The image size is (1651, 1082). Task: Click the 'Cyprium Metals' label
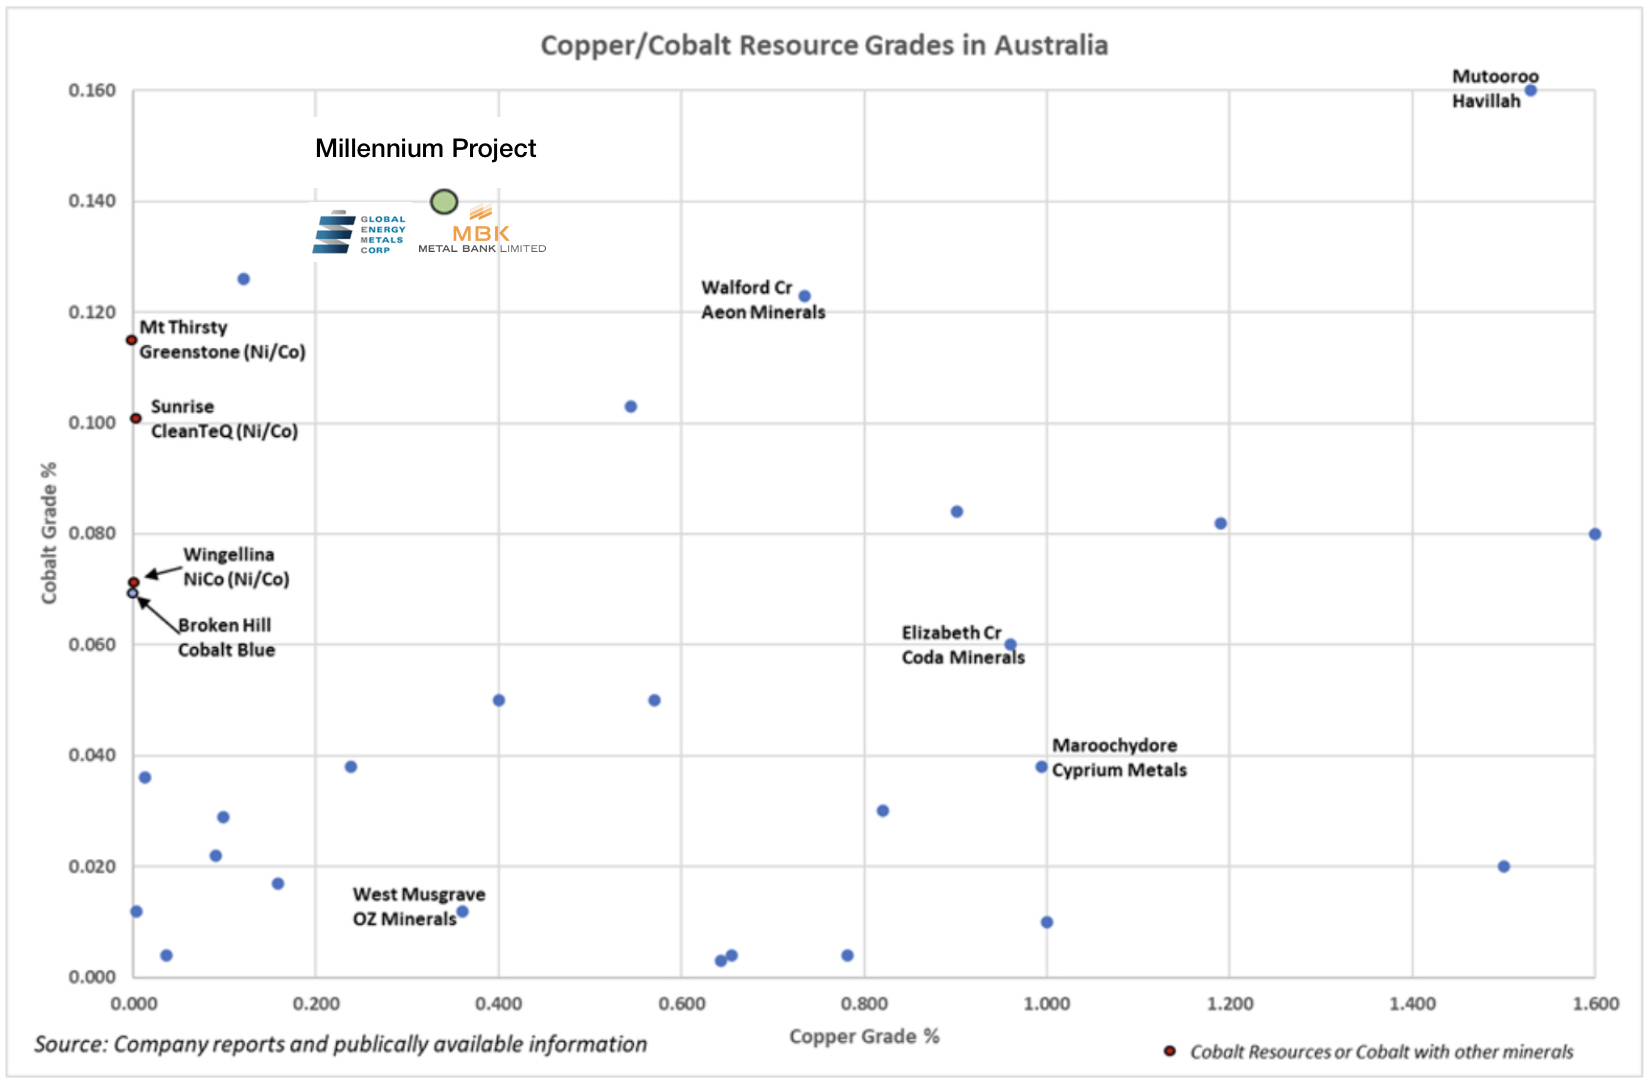tap(1119, 771)
